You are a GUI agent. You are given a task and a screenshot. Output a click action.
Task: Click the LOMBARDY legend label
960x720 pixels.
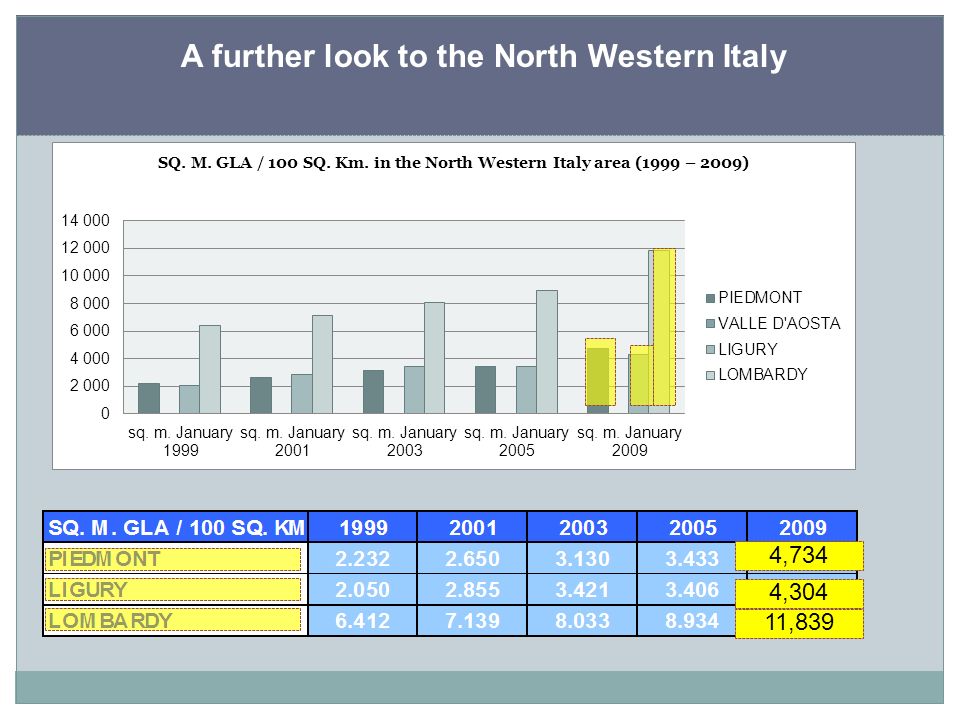pyautogui.click(x=763, y=374)
